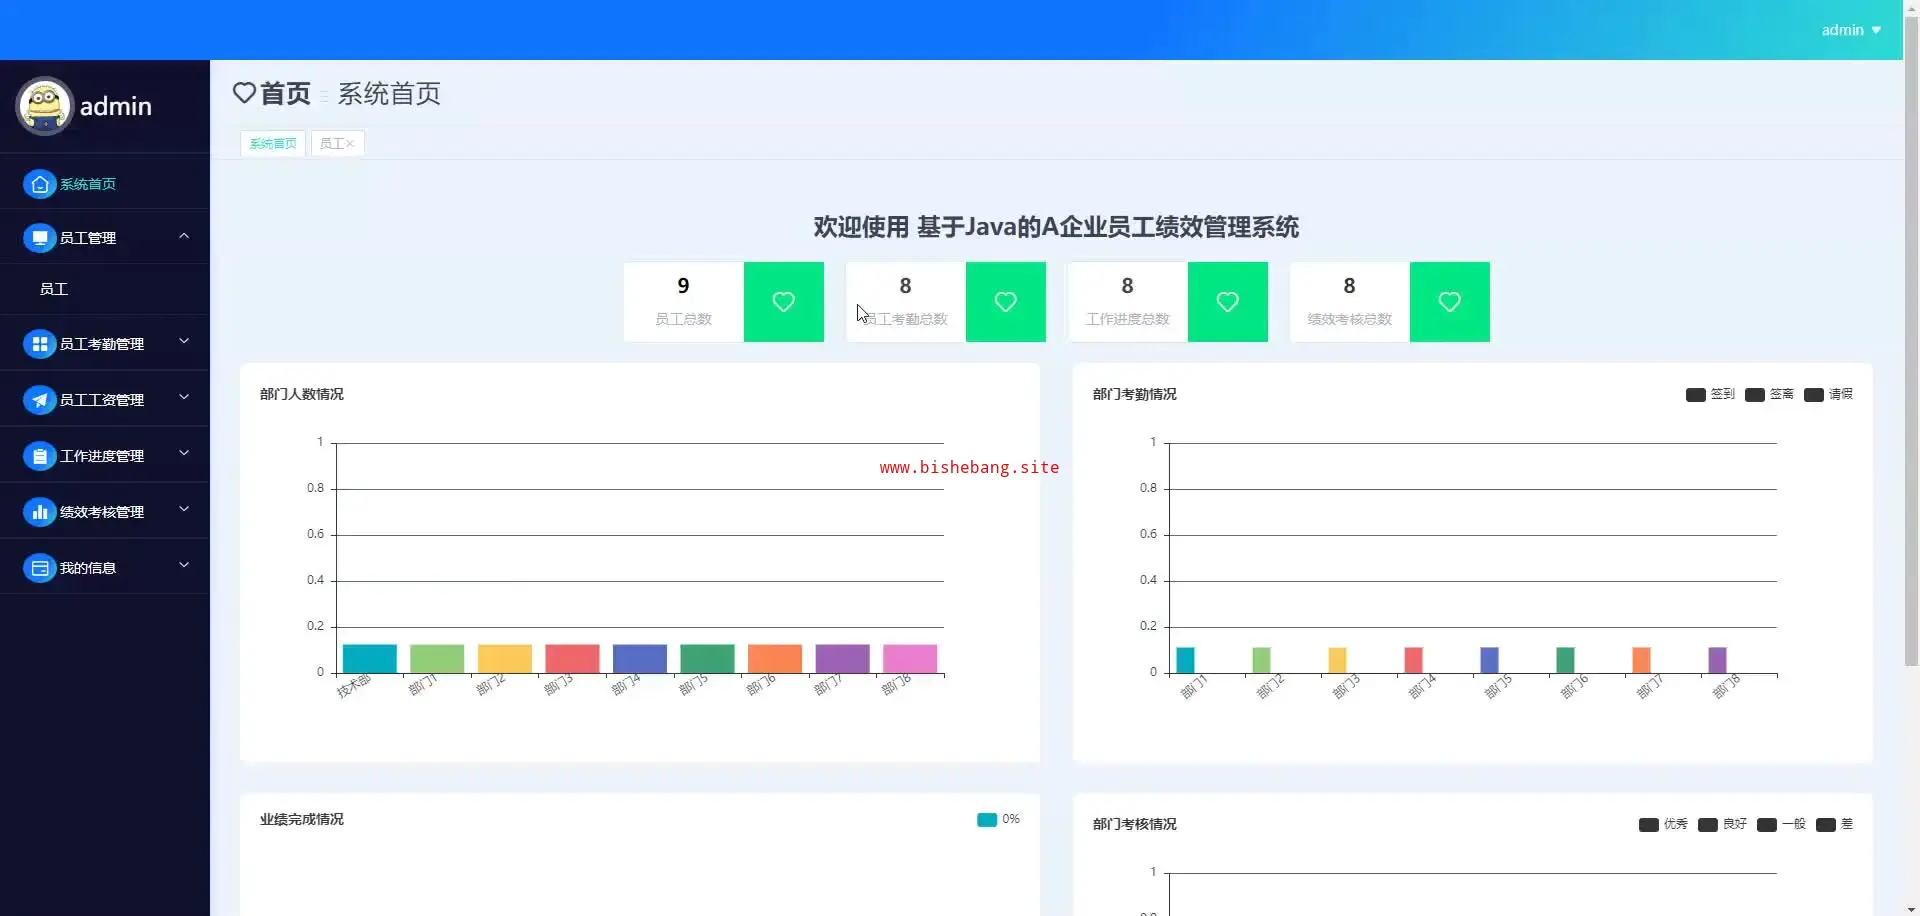Toggle the 签到 legend series
This screenshot has height=916, width=1920.
pyautogui.click(x=1710, y=394)
